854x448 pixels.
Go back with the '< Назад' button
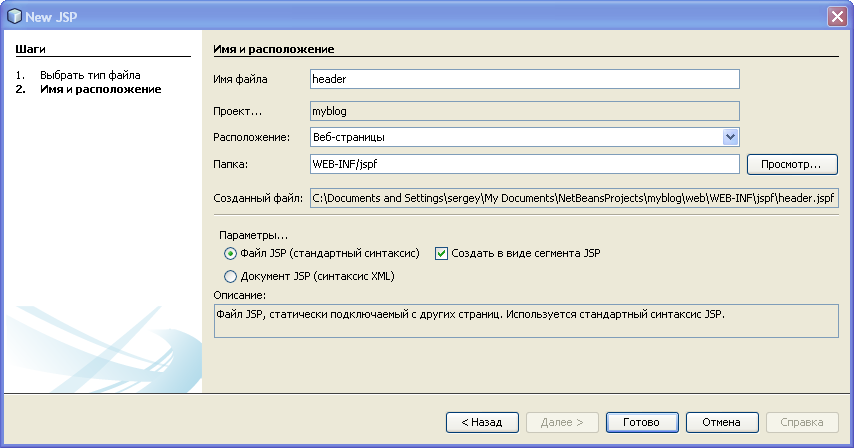coord(482,422)
